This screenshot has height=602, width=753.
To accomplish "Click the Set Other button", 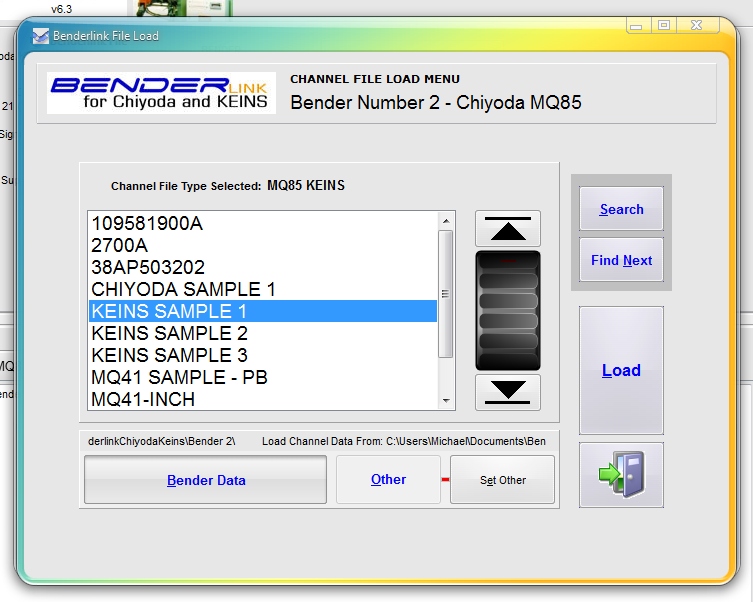I will [502, 480].
